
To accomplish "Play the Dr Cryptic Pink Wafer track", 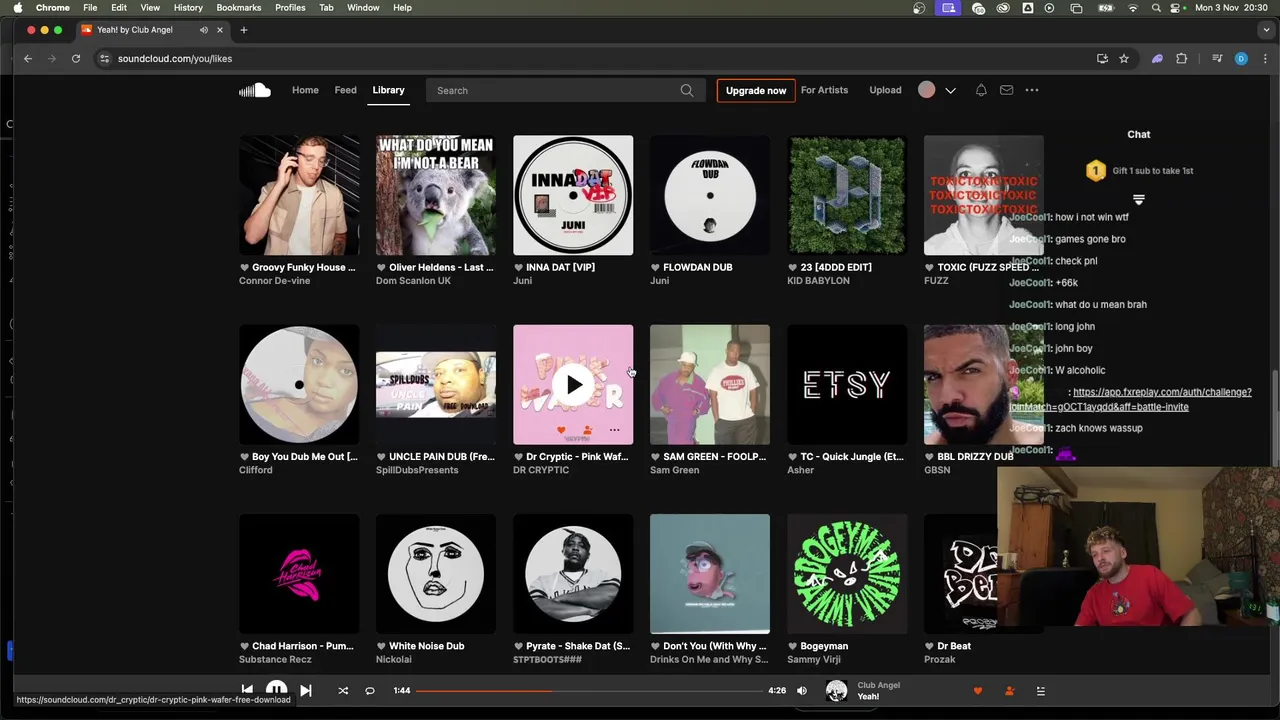I will click(573, 384).
